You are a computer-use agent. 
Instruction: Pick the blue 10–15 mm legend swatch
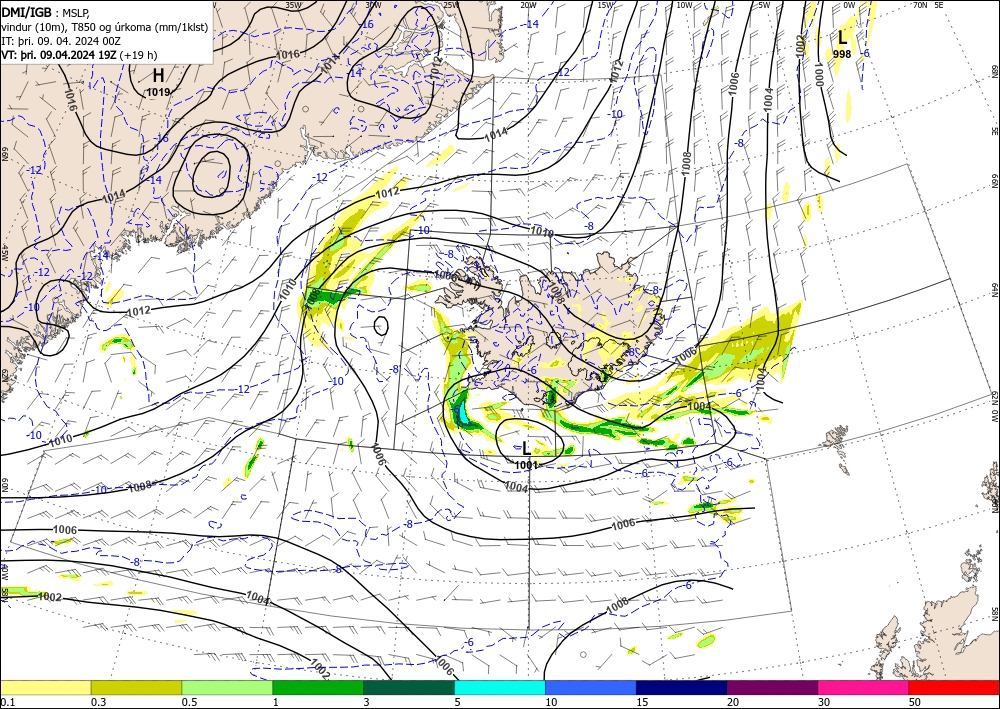click(x=591, y=687)
